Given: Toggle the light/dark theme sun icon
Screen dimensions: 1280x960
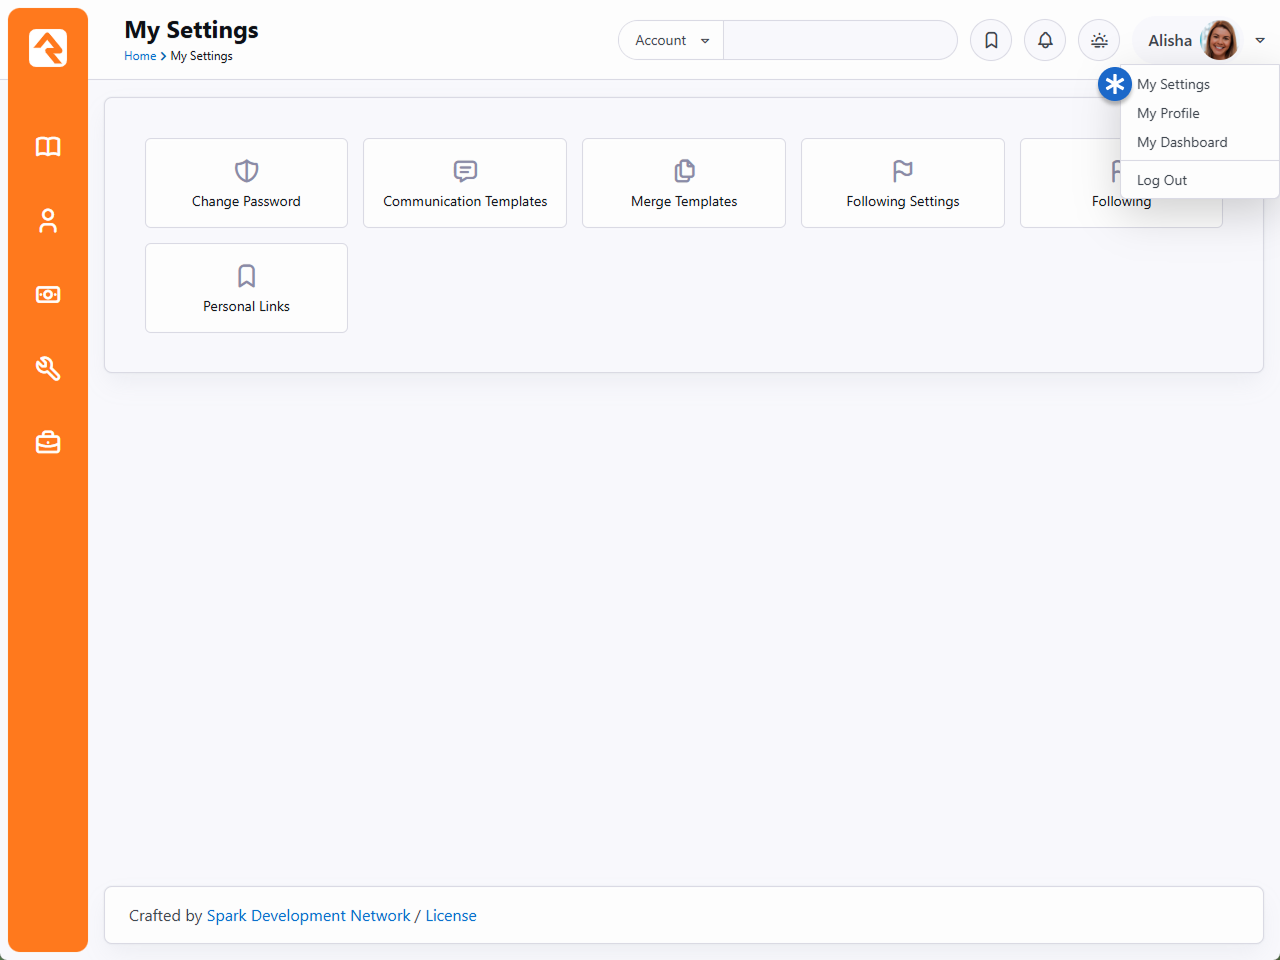Looking at the screenshot, I should click(x=1099, y=40).
